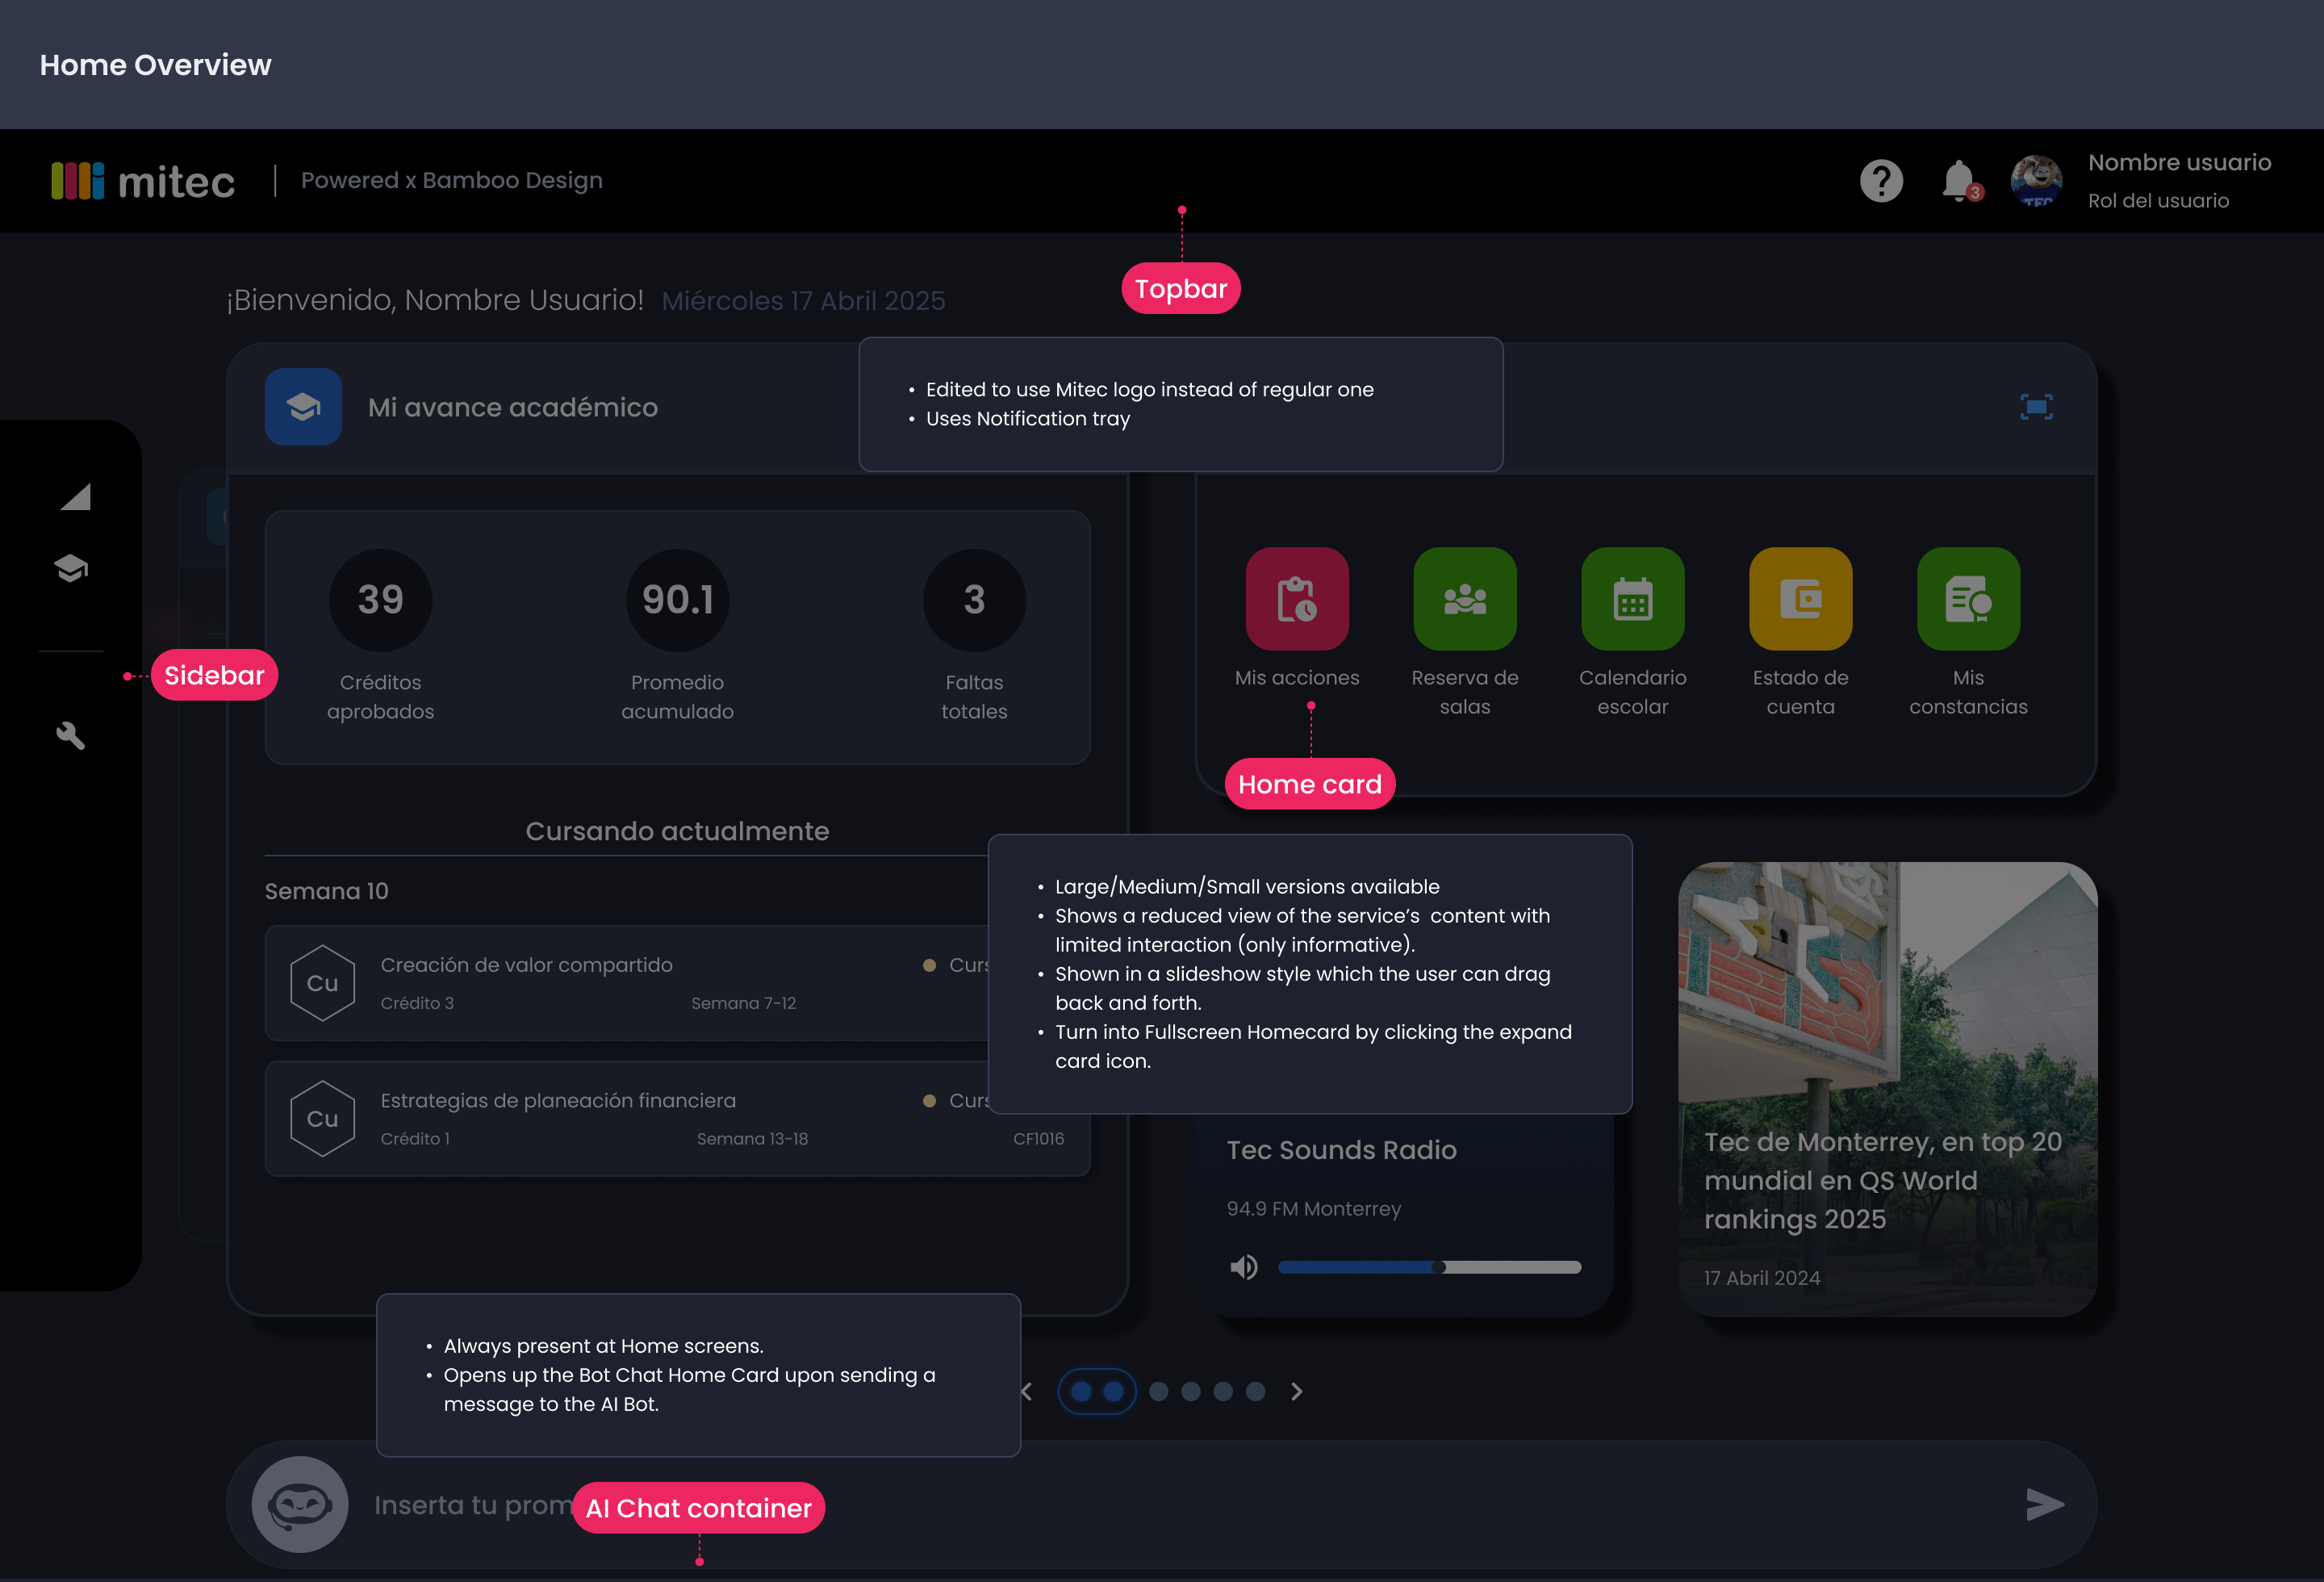Click the 90.1 Promedio acumulado stat
The width and height of the screenshot is (2324, 1582).
(677, 635)
